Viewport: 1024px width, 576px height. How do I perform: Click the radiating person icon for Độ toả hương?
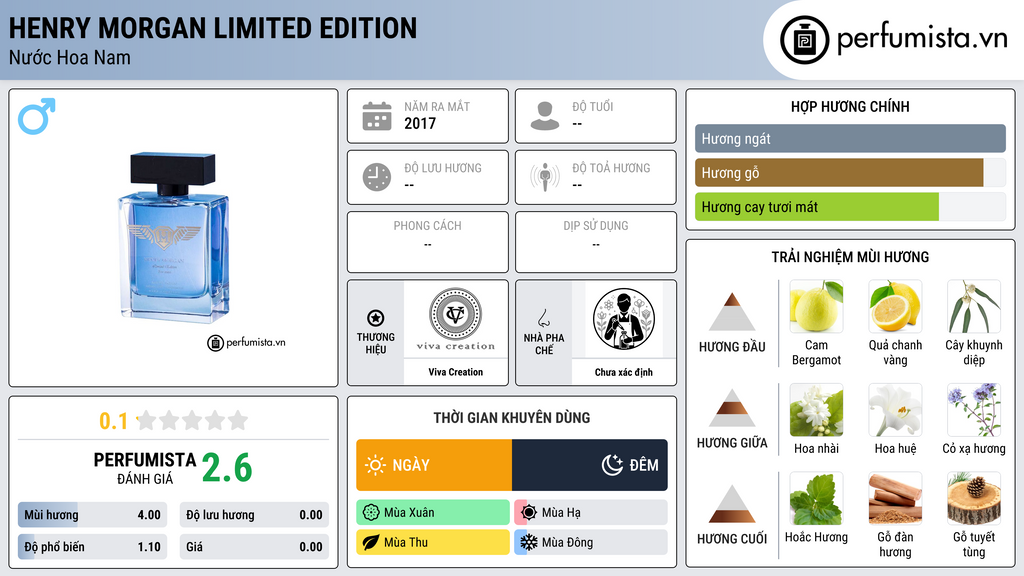[545, 177]
